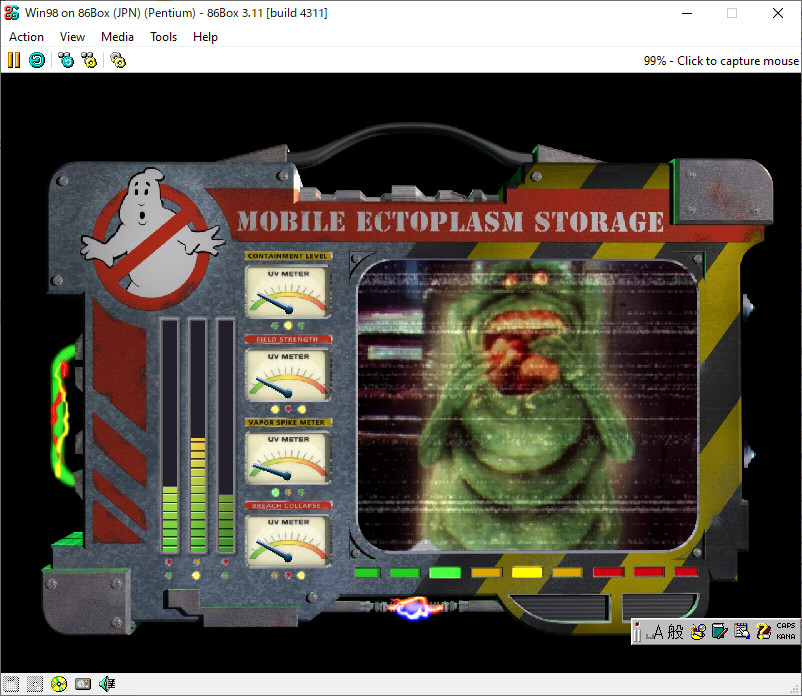Image resolution: width=802 pixels, height=696 pixels.
Task: Click the green LED under Vapor Spike meter
Action: tap(275, 492)
